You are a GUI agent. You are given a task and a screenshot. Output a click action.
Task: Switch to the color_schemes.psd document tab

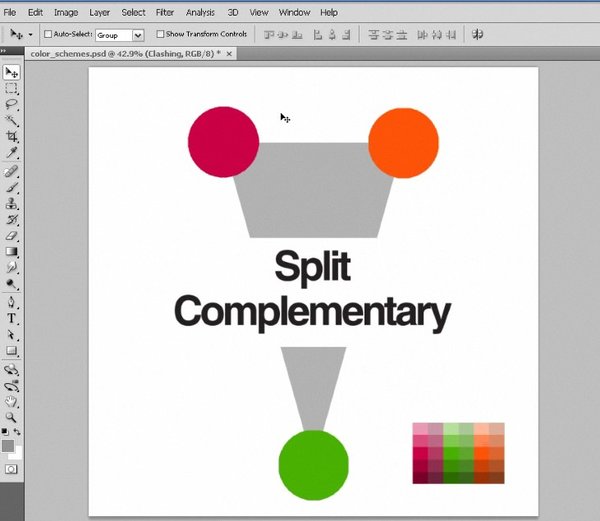(126, 54)
